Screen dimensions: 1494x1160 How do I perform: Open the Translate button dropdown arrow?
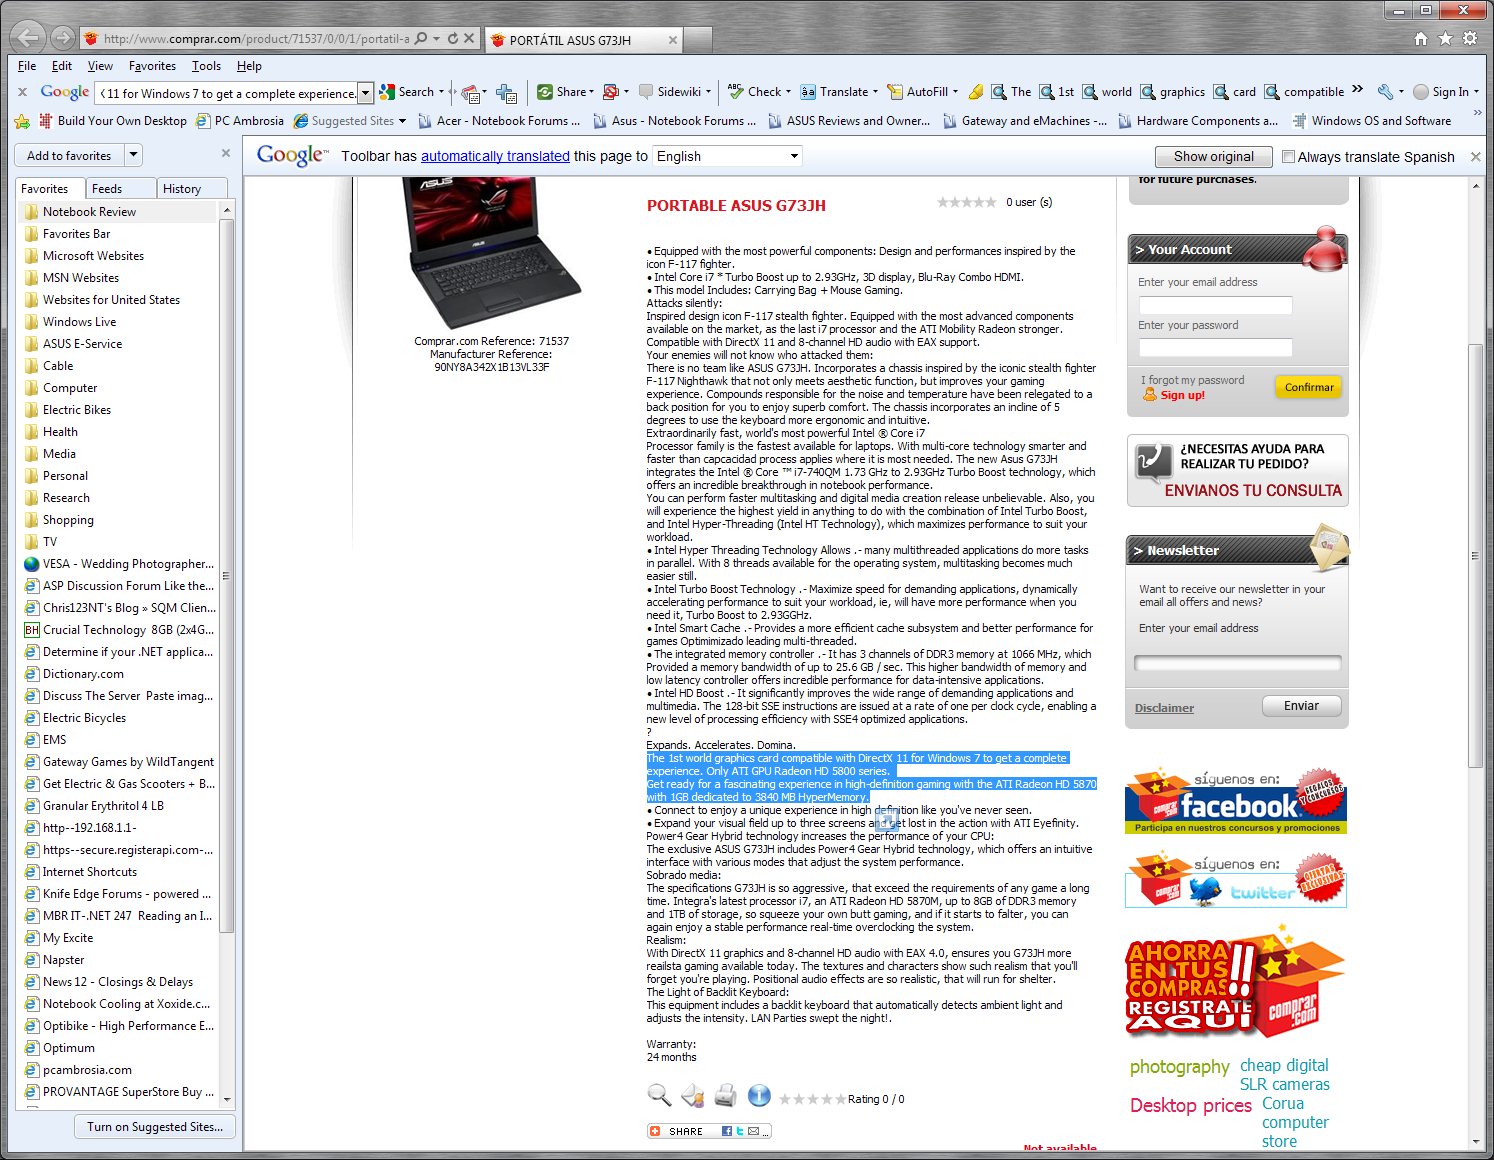[x=875, y=92]
